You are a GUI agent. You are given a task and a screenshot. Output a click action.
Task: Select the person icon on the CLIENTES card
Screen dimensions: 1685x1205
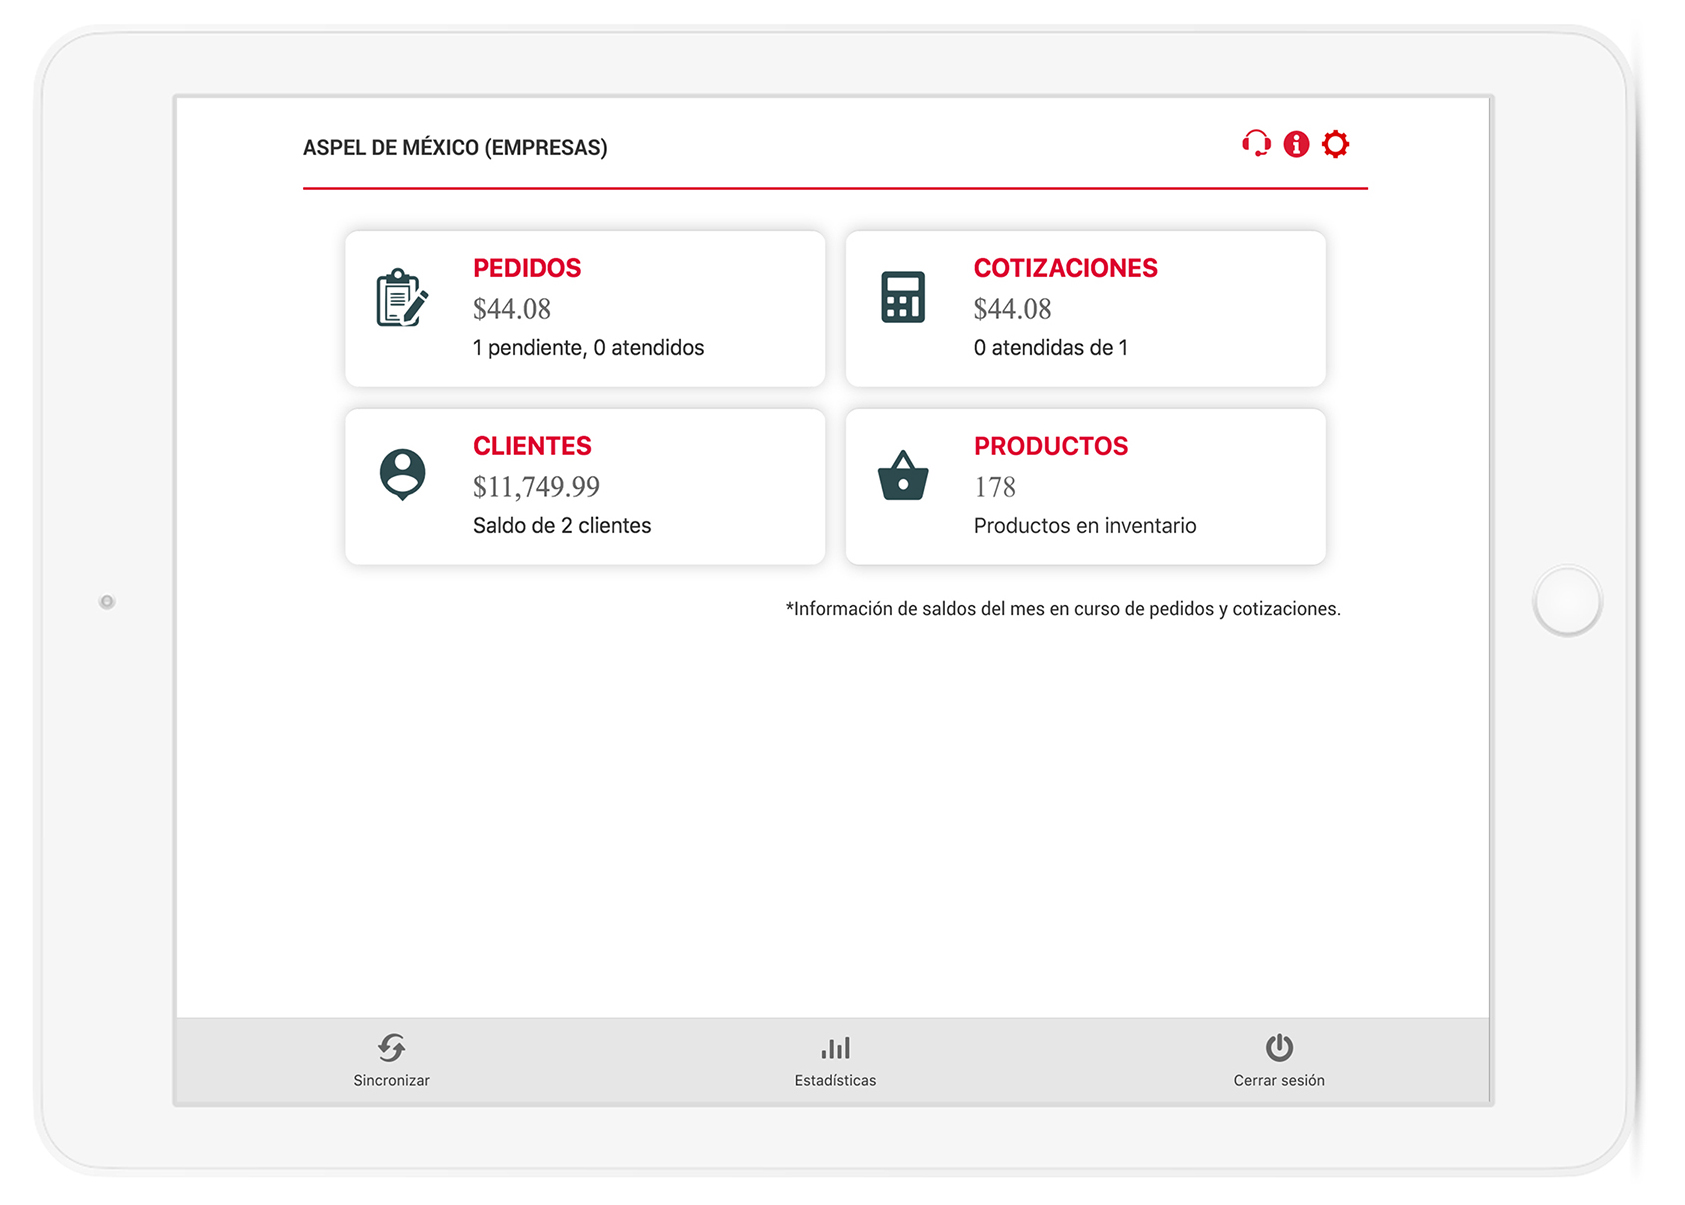[x=403, y=473]
